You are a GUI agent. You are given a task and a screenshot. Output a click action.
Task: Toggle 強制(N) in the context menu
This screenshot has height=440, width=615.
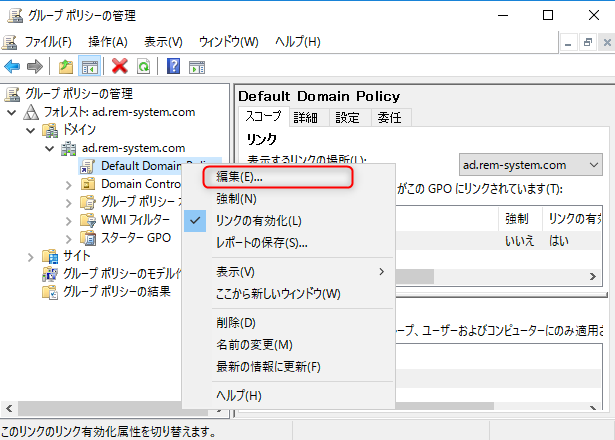237,199
